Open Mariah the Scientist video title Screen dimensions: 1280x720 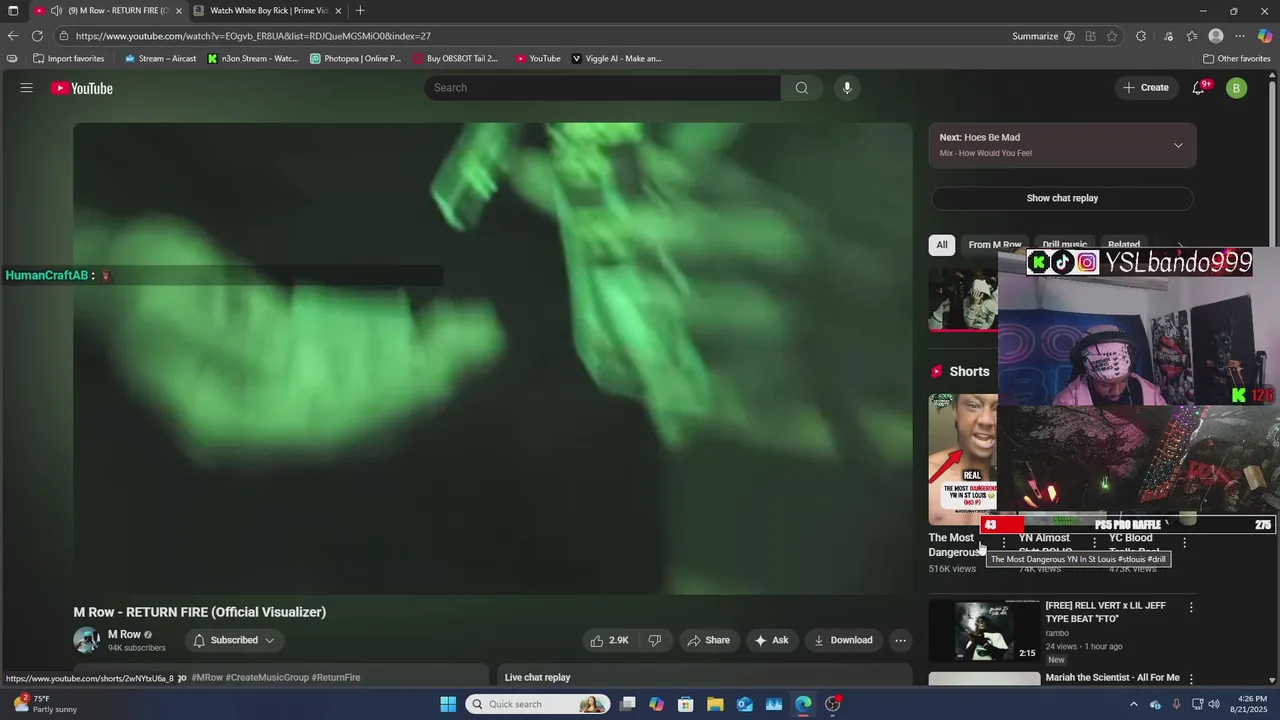(x=1112, y=677)
